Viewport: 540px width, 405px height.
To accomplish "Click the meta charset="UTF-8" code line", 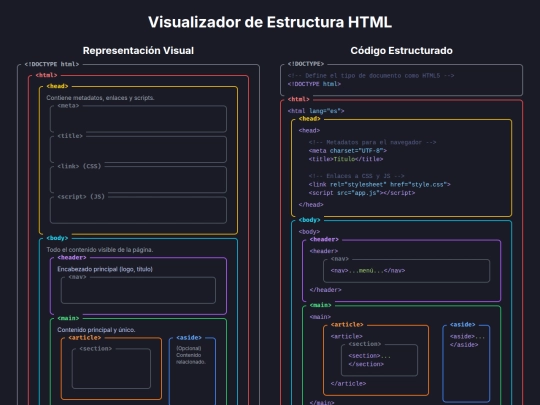I will (347, 151).
